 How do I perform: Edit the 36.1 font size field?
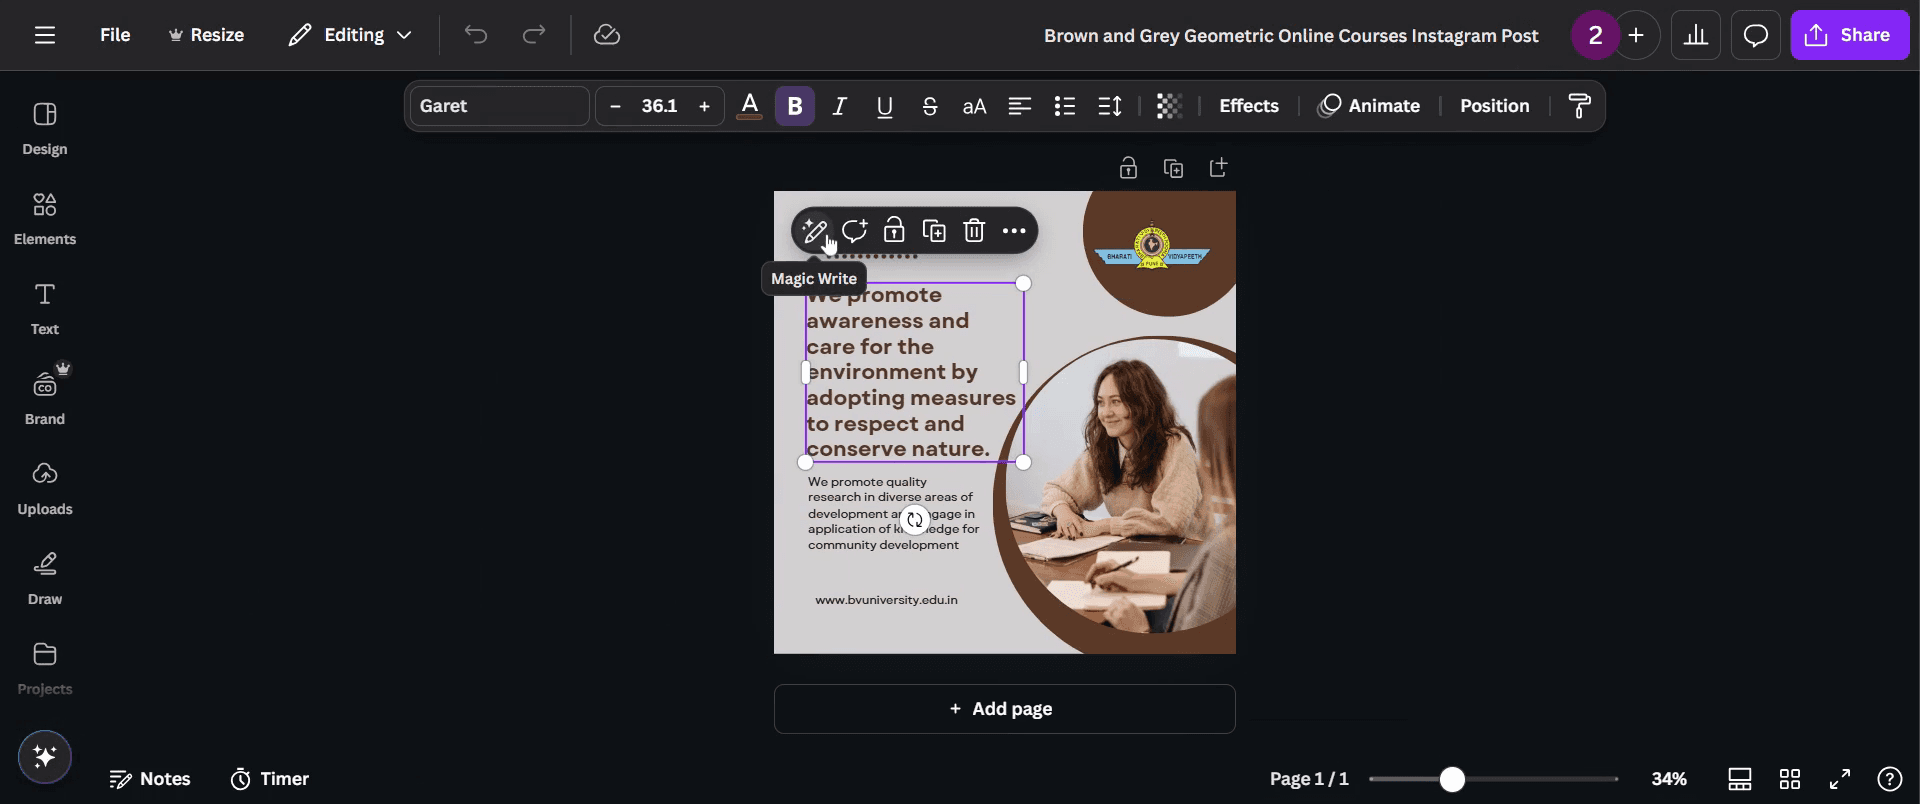660,106
